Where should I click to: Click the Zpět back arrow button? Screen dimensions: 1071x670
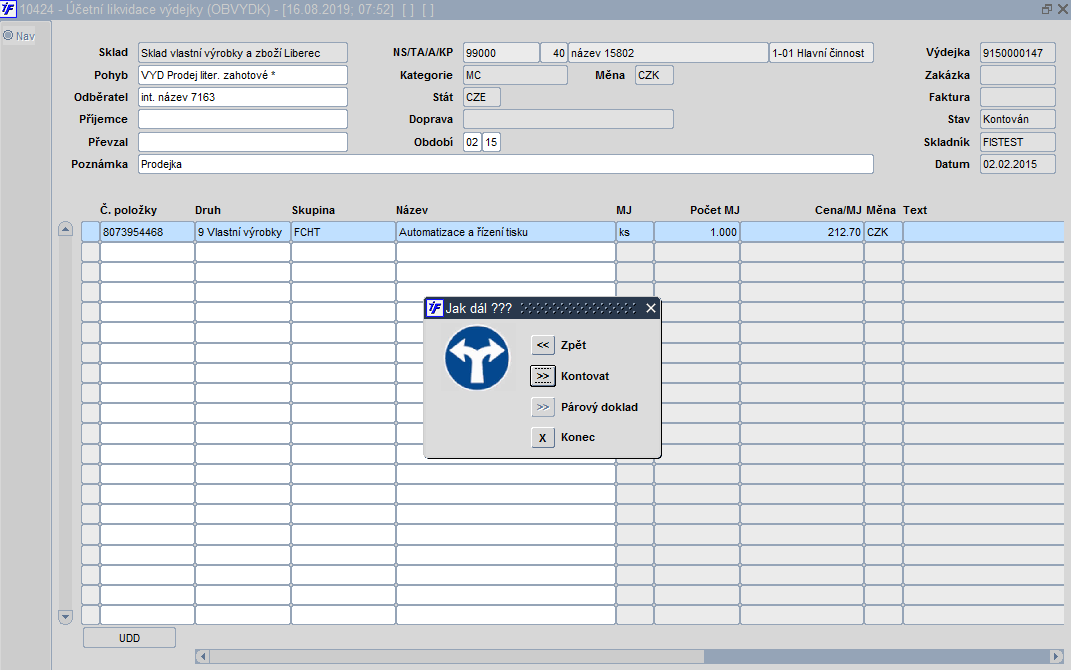[542, 345]
